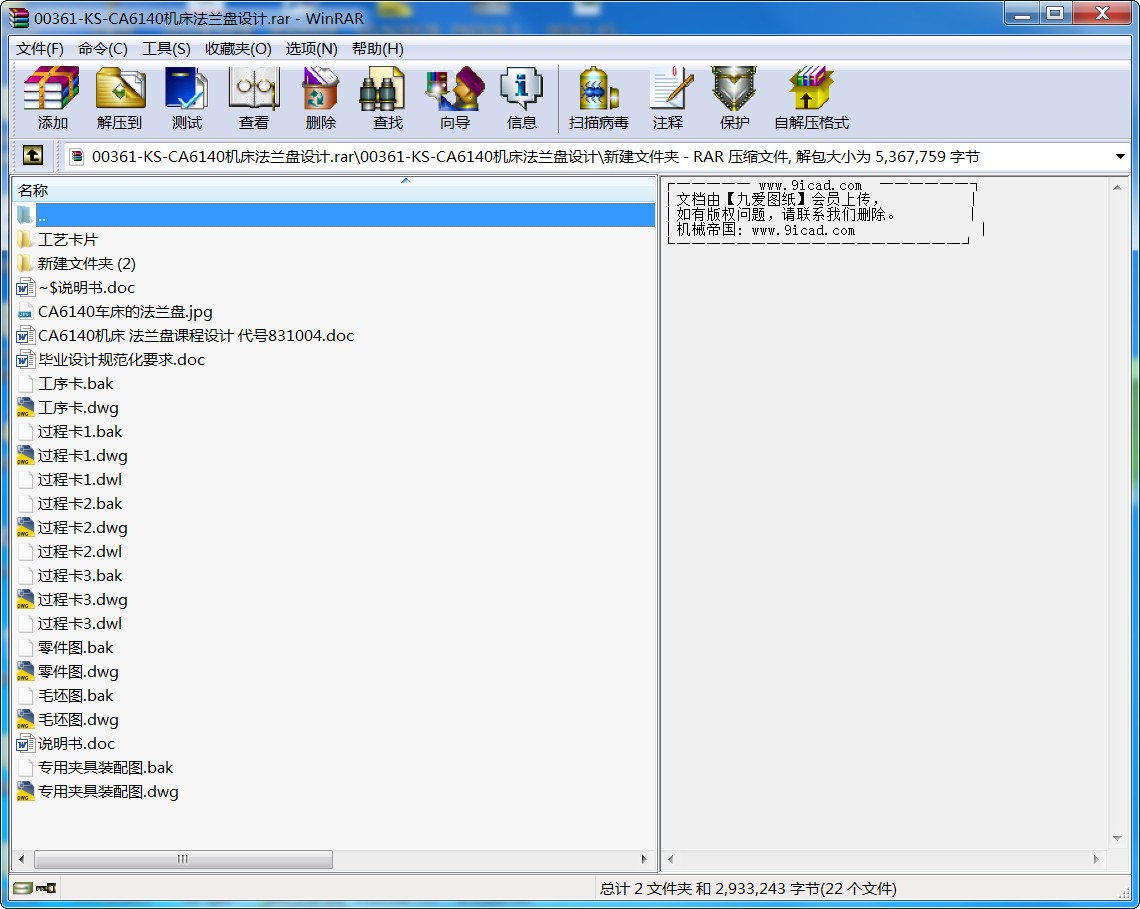Select the 工艺卡片 folder
The width and height of the screenshot is (1140, 909).
pos(68,240)
